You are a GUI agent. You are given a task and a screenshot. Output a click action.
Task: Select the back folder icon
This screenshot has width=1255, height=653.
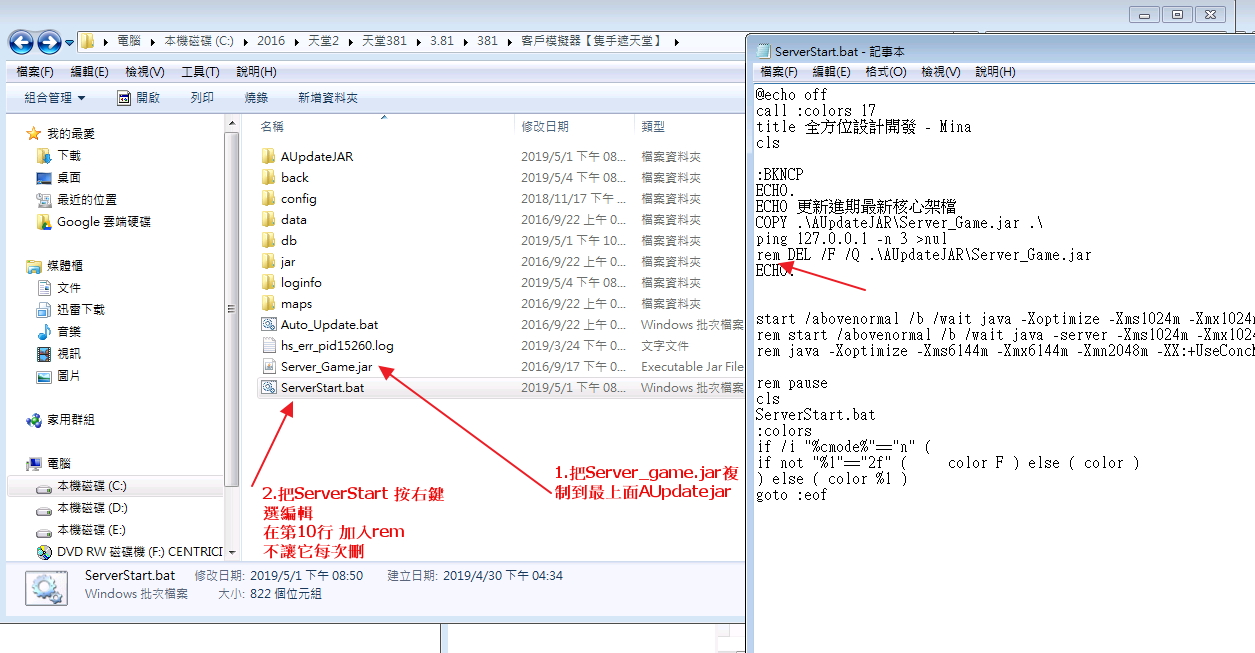268,178
